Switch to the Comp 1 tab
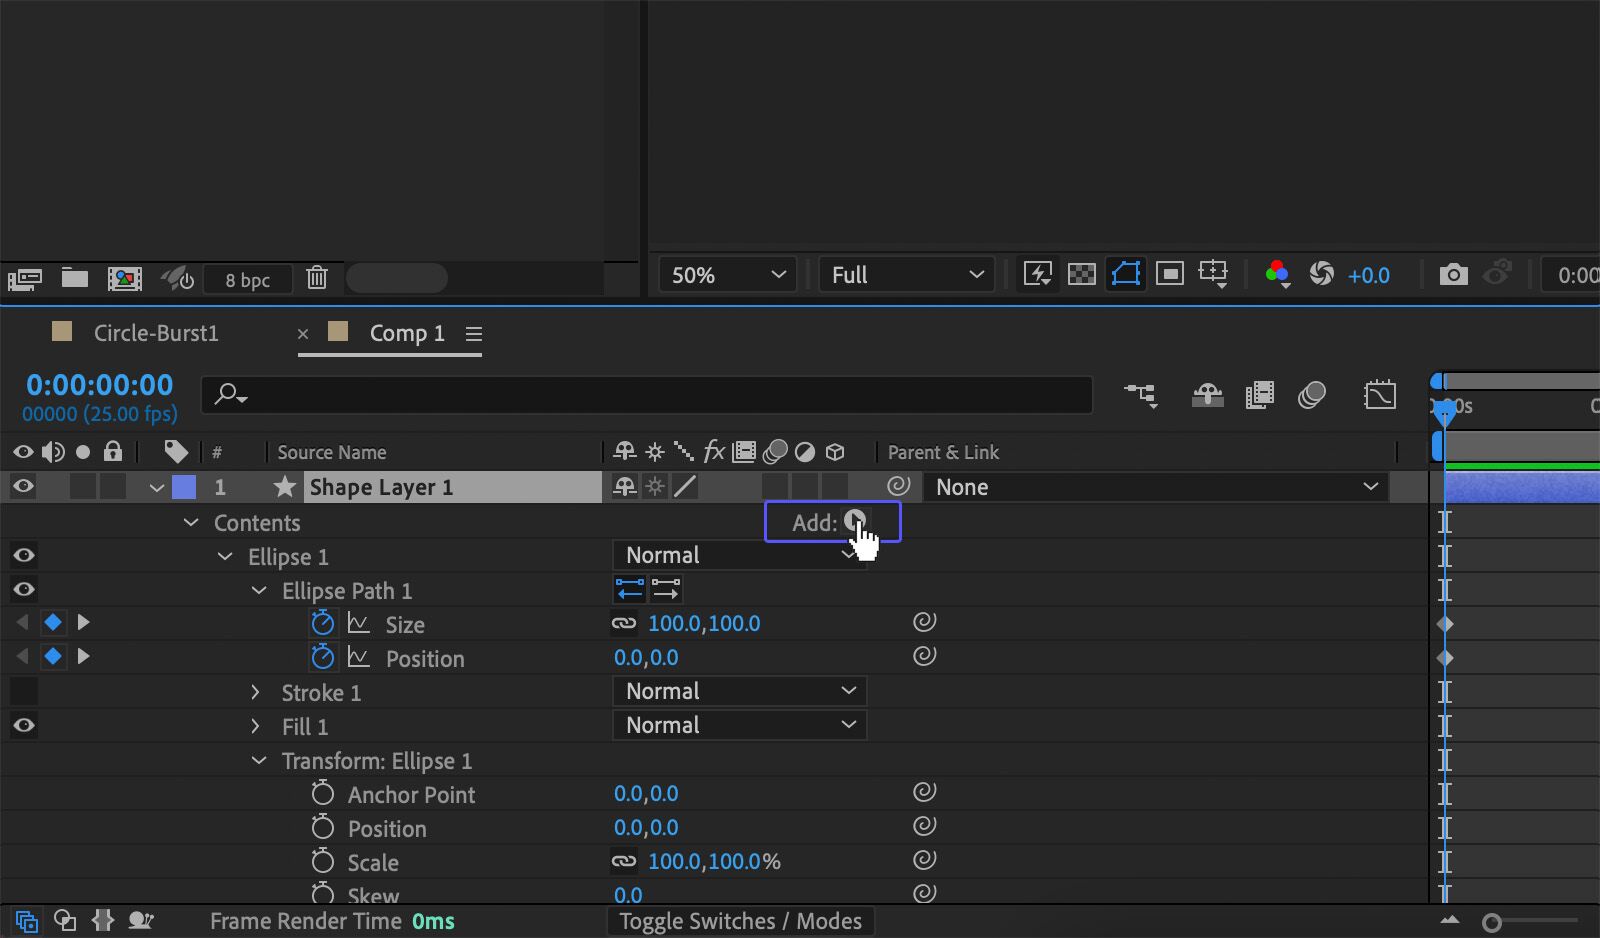 pyautogui.click(x=406, y=333)
